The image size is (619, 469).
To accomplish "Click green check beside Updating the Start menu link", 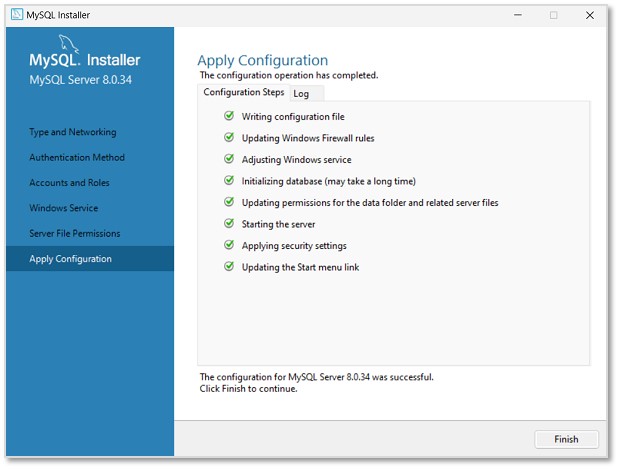I will [x=229, y=267].
